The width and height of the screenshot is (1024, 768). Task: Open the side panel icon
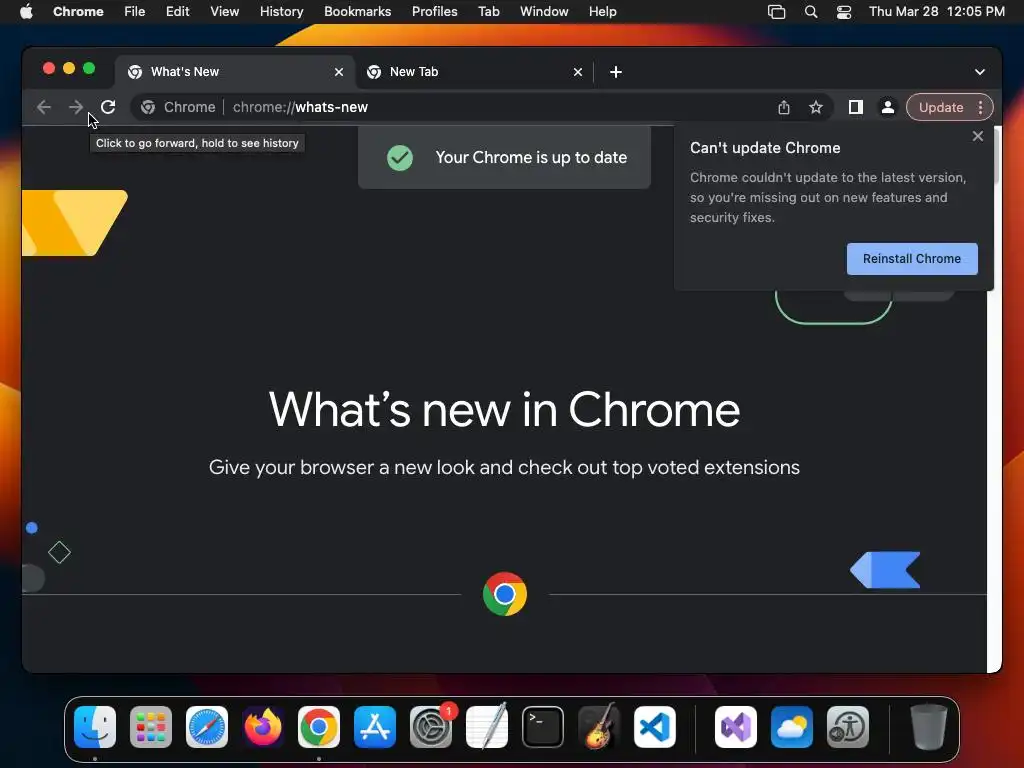click(856, 107)
